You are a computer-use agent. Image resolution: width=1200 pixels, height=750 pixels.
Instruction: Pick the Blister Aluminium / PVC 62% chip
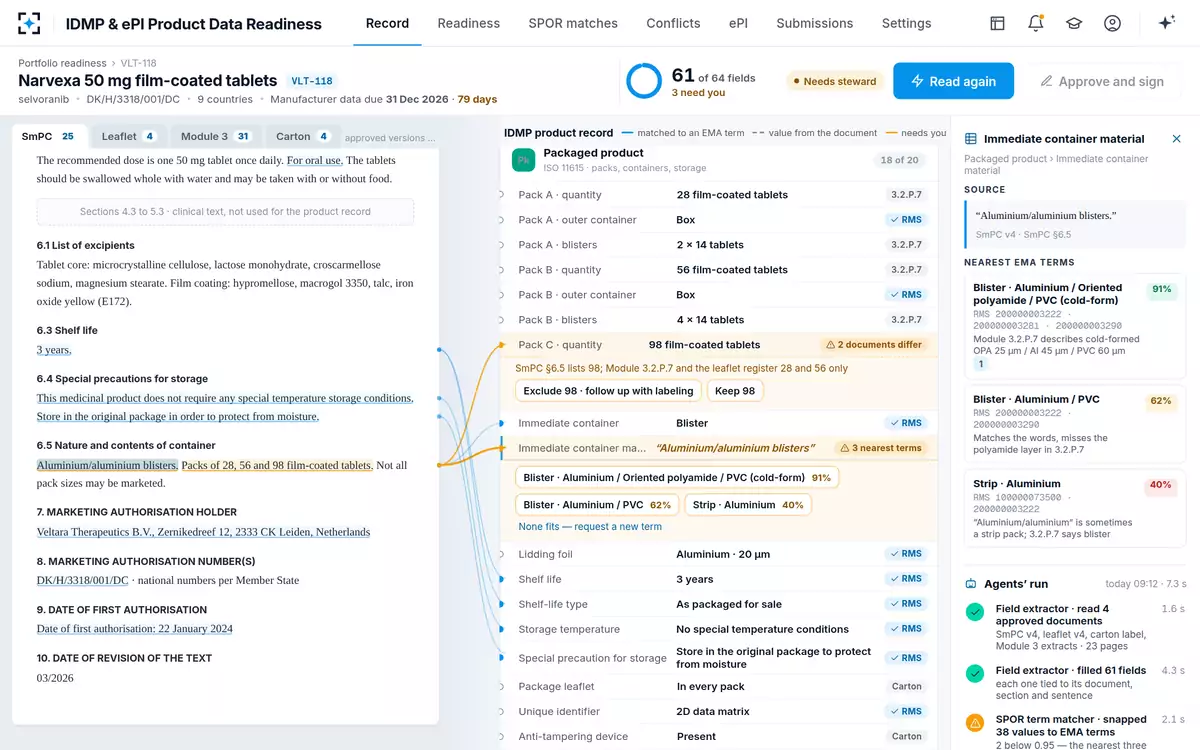597,505
